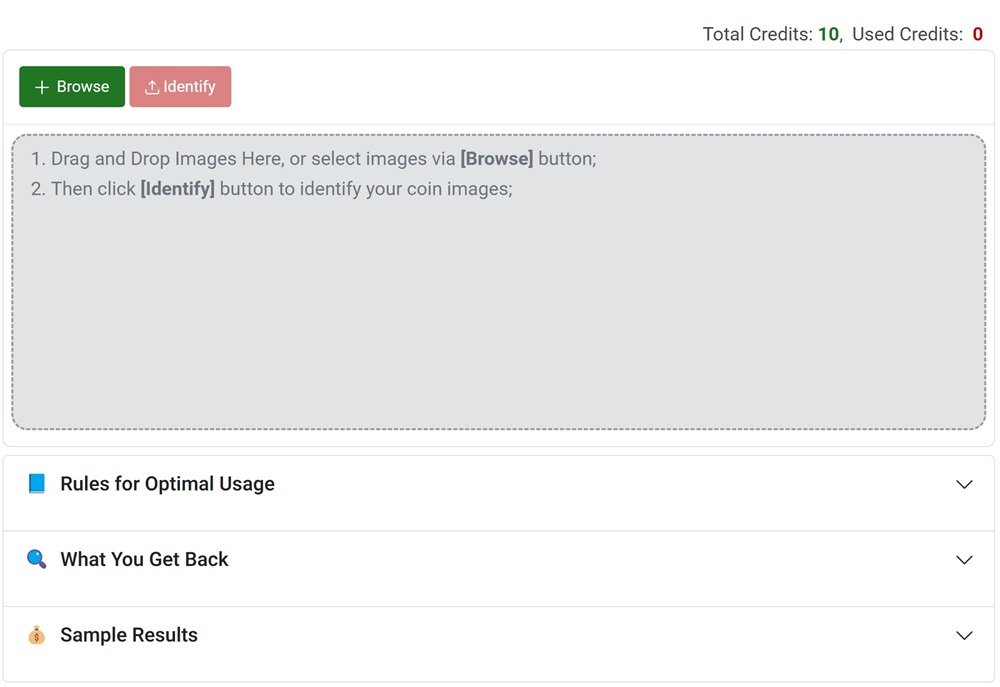This screenshot has height=687, width=1000.
Task: Expand the Sample Results chevron
Action: tap(964, 635)
